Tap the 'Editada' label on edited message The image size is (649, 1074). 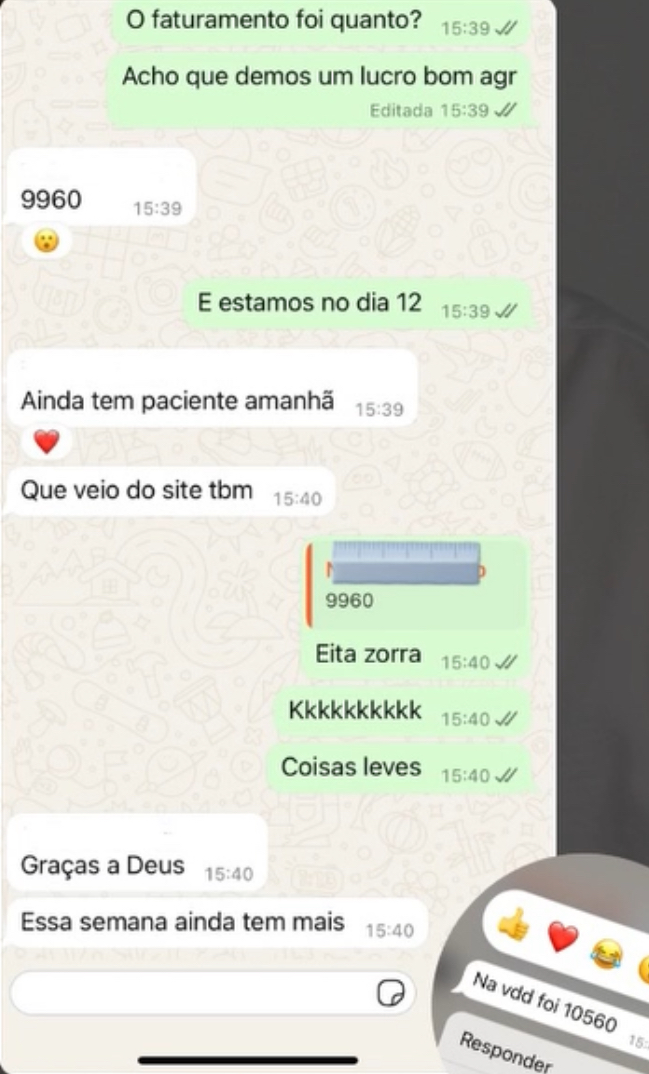click(x=401, y=110)
